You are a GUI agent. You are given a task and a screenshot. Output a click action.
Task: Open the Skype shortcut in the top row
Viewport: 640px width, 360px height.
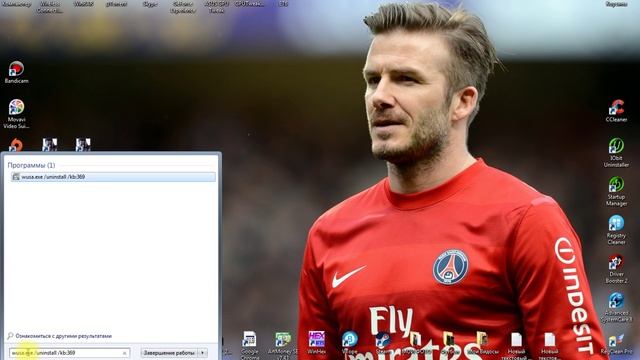(x=150, y=4)
